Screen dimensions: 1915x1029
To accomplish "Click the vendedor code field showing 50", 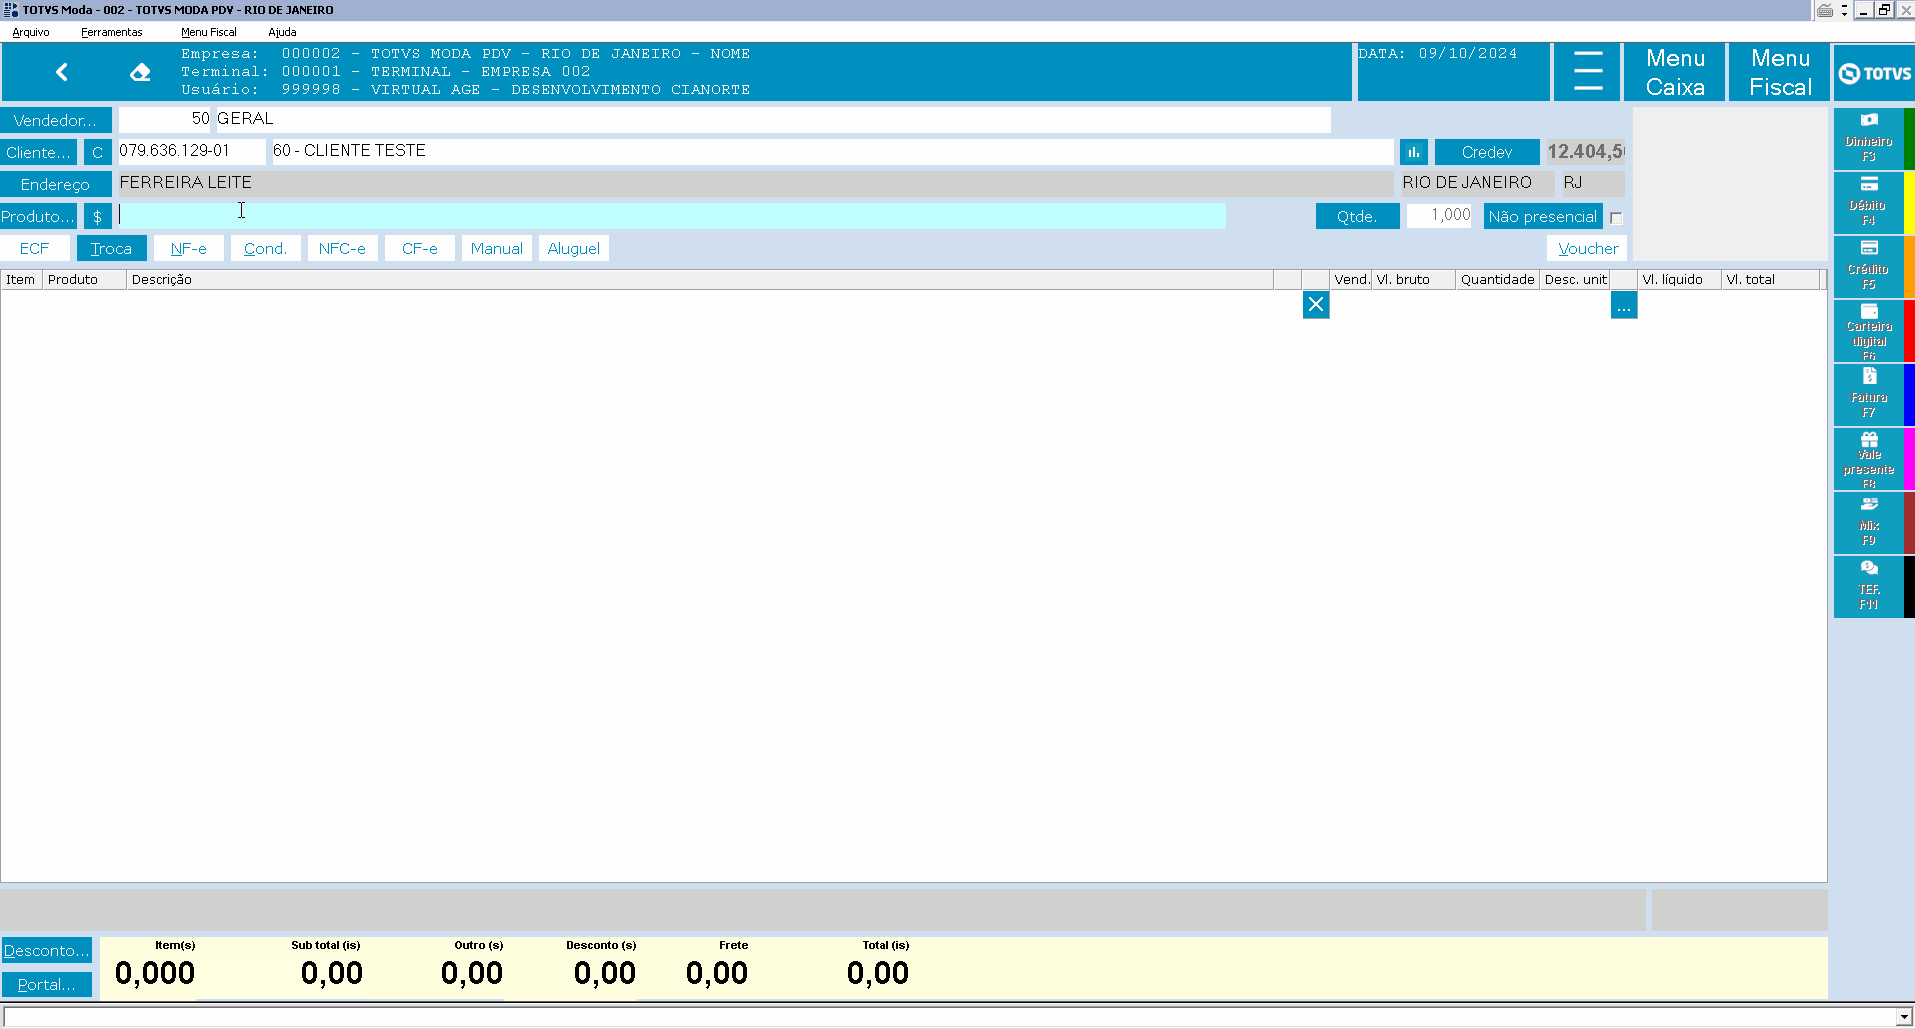I will pos(165,119).
